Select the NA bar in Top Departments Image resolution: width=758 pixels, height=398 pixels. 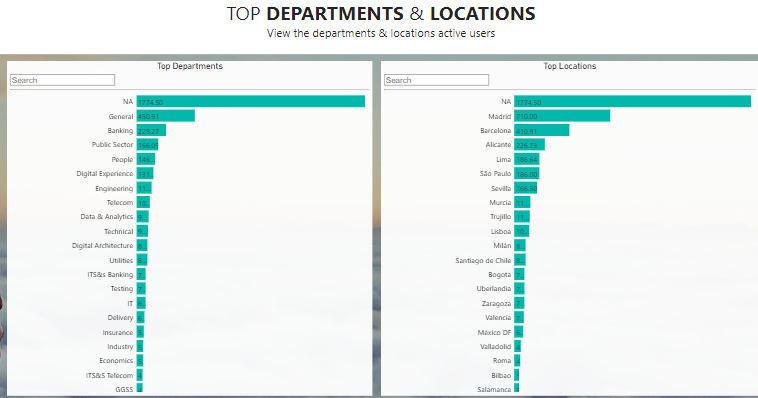[250, 102]
